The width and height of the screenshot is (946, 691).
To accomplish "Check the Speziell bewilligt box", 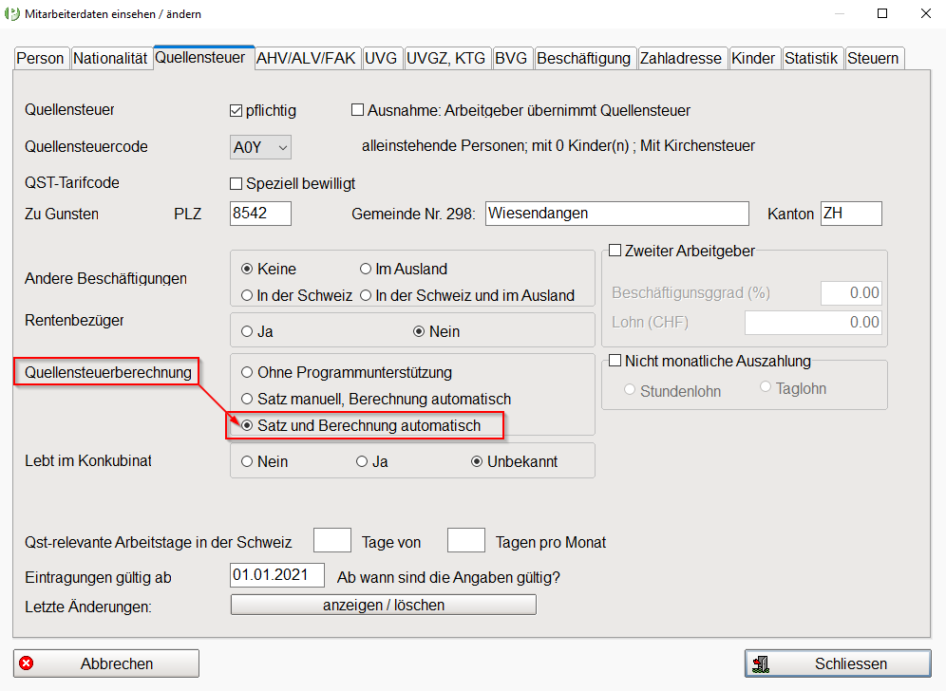I will tap(236, 183).
